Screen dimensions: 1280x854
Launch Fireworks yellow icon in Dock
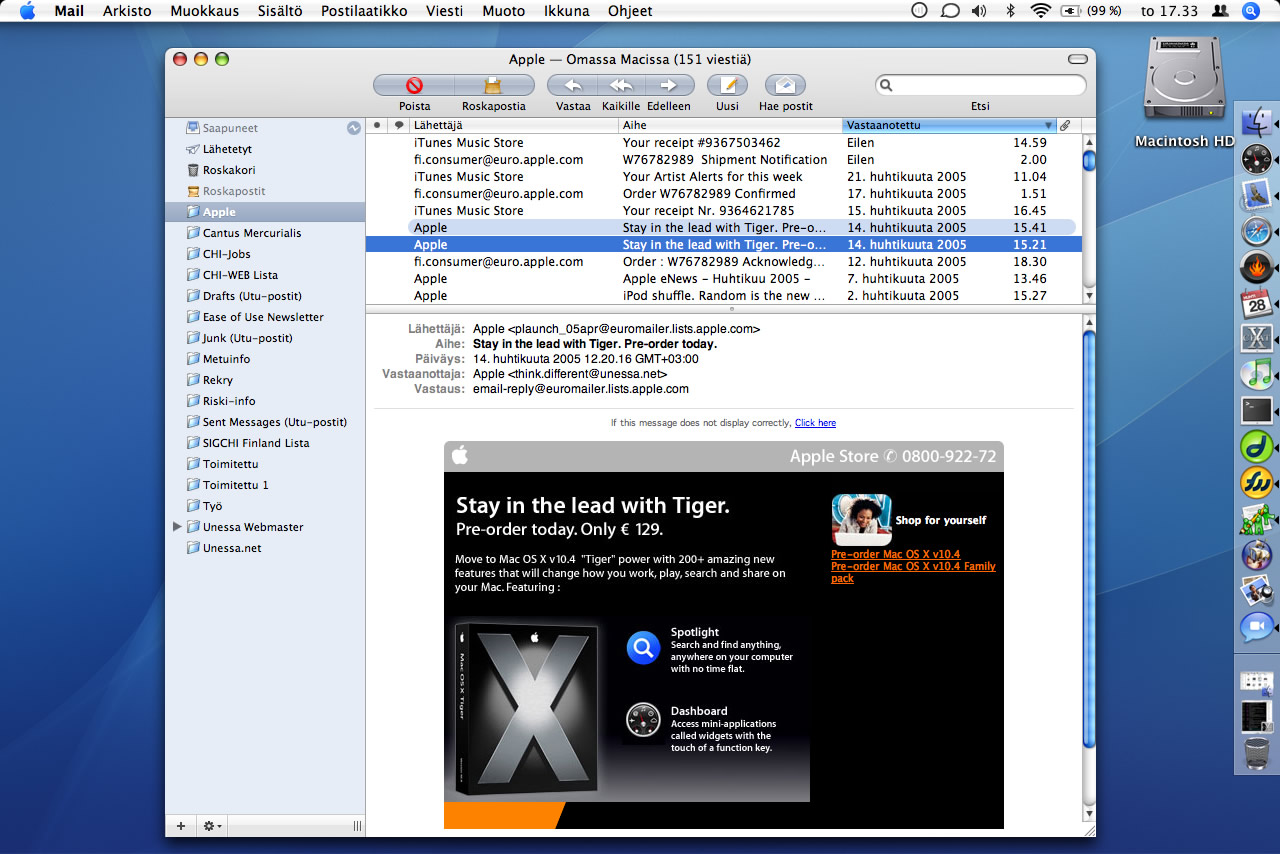1256,483
